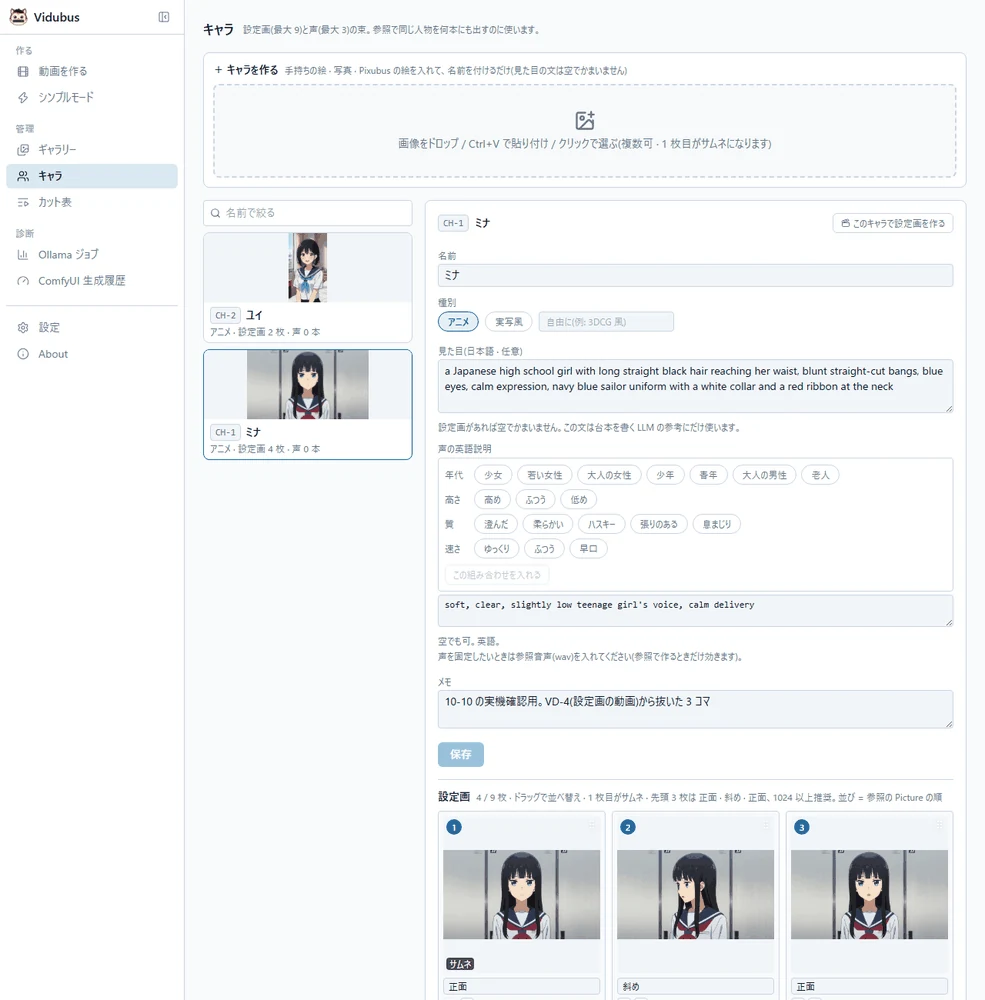Image resolution: width=985 pixels, height=1000 pixels.
Task: Open カット表 page
Action: click(92, 202)
